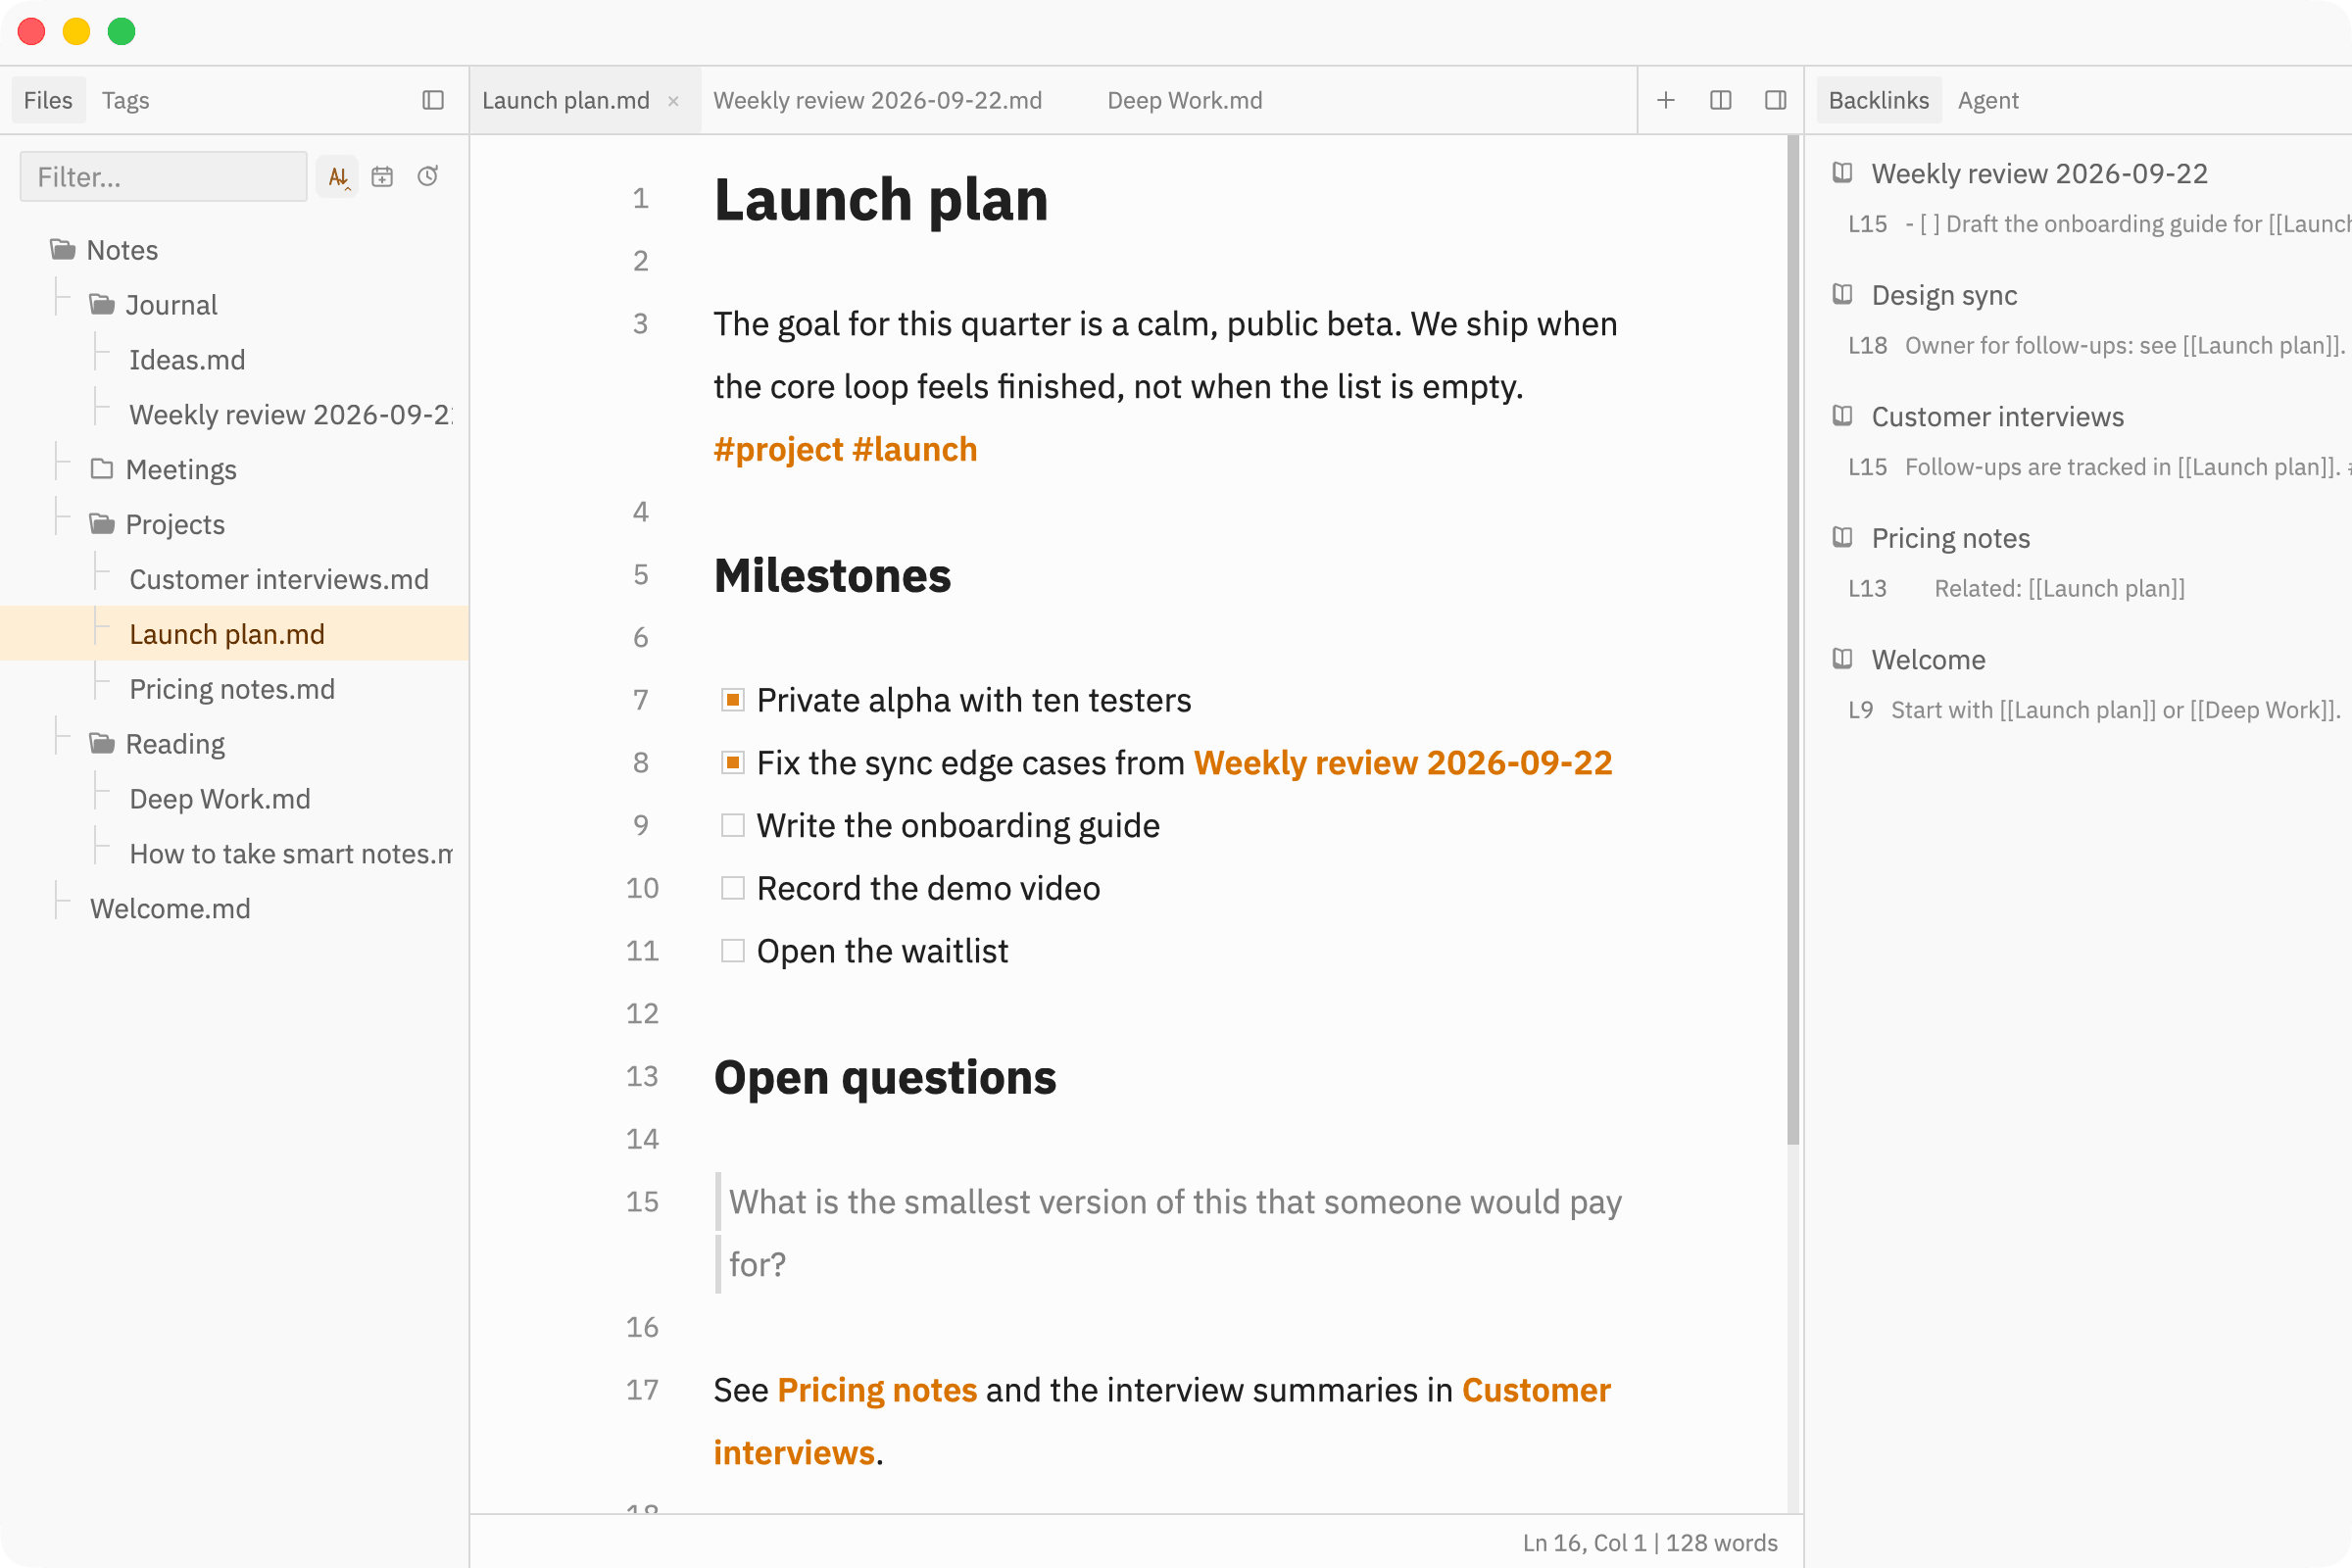Check Record the demo video
Screen dimensions: 2352x1568
[x=733, y=888]
